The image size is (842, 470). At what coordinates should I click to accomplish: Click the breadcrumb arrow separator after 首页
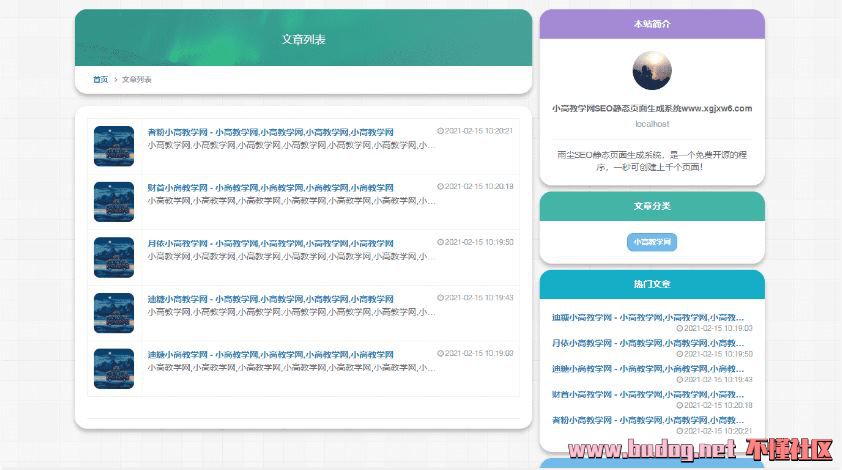(115, 79)
